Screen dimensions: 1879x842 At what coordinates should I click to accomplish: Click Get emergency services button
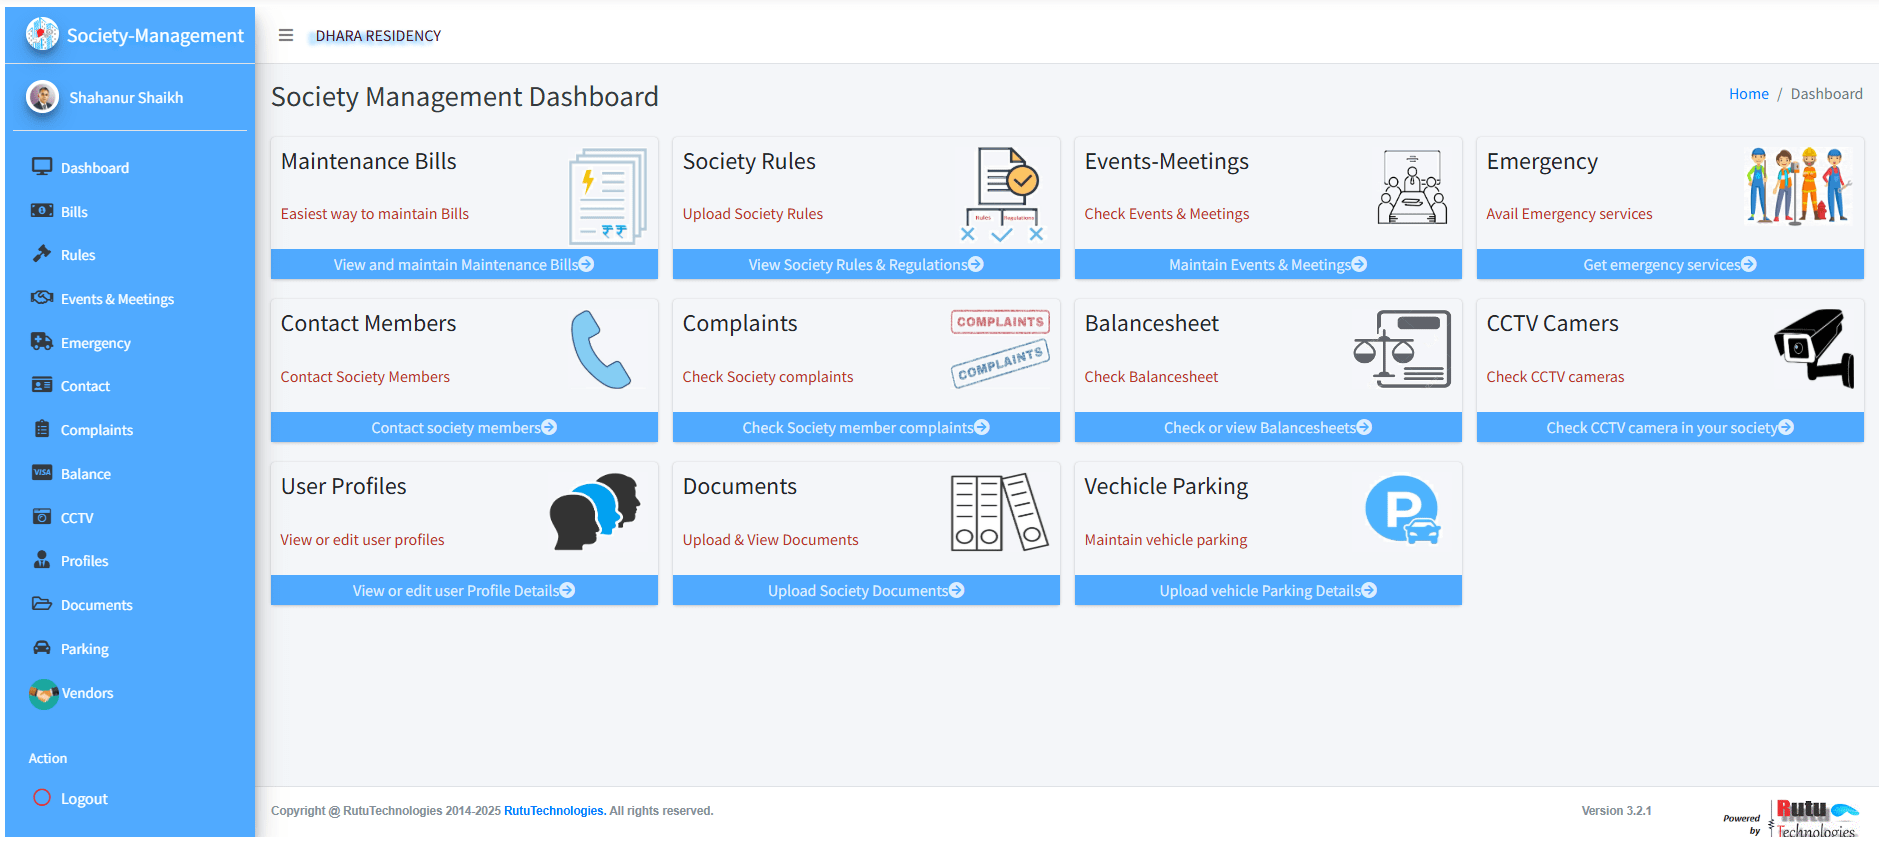1669,265
